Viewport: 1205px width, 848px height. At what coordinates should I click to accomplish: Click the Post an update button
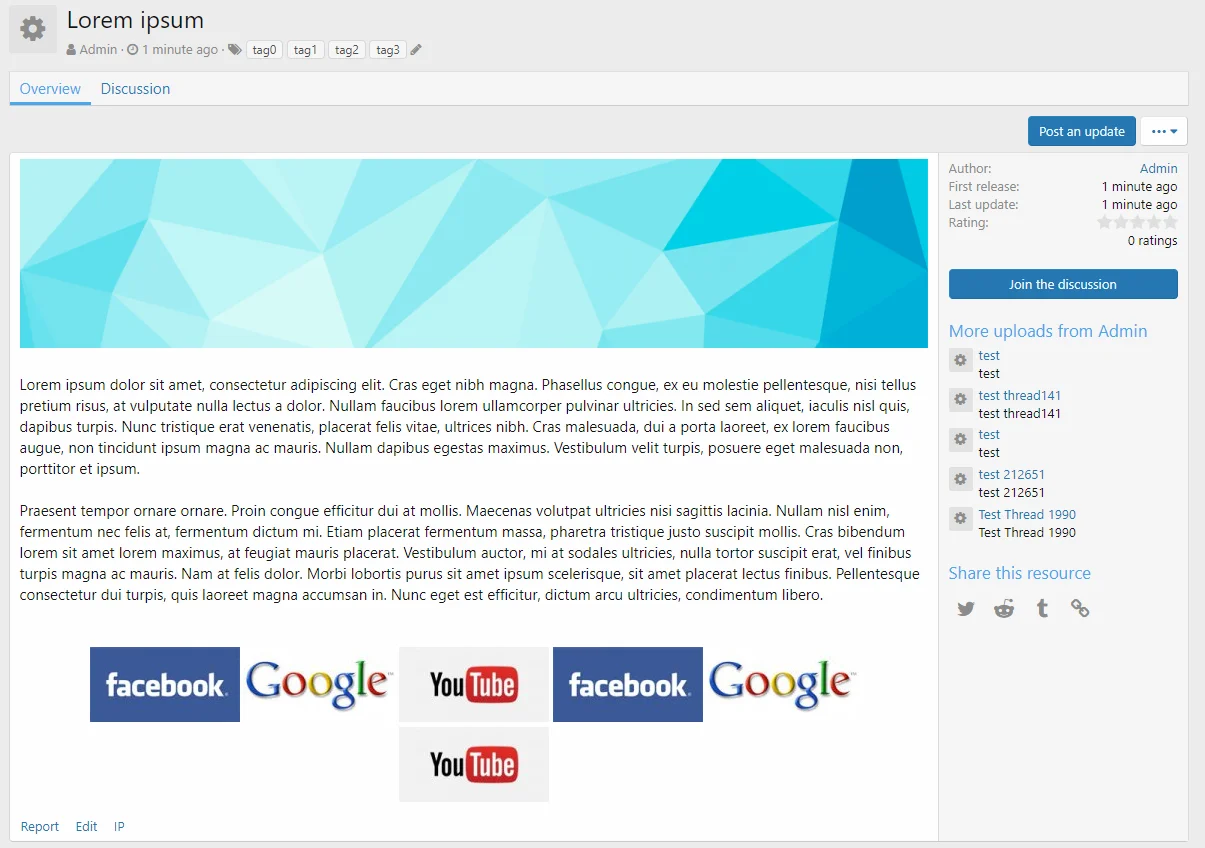tap(1081, 131)
